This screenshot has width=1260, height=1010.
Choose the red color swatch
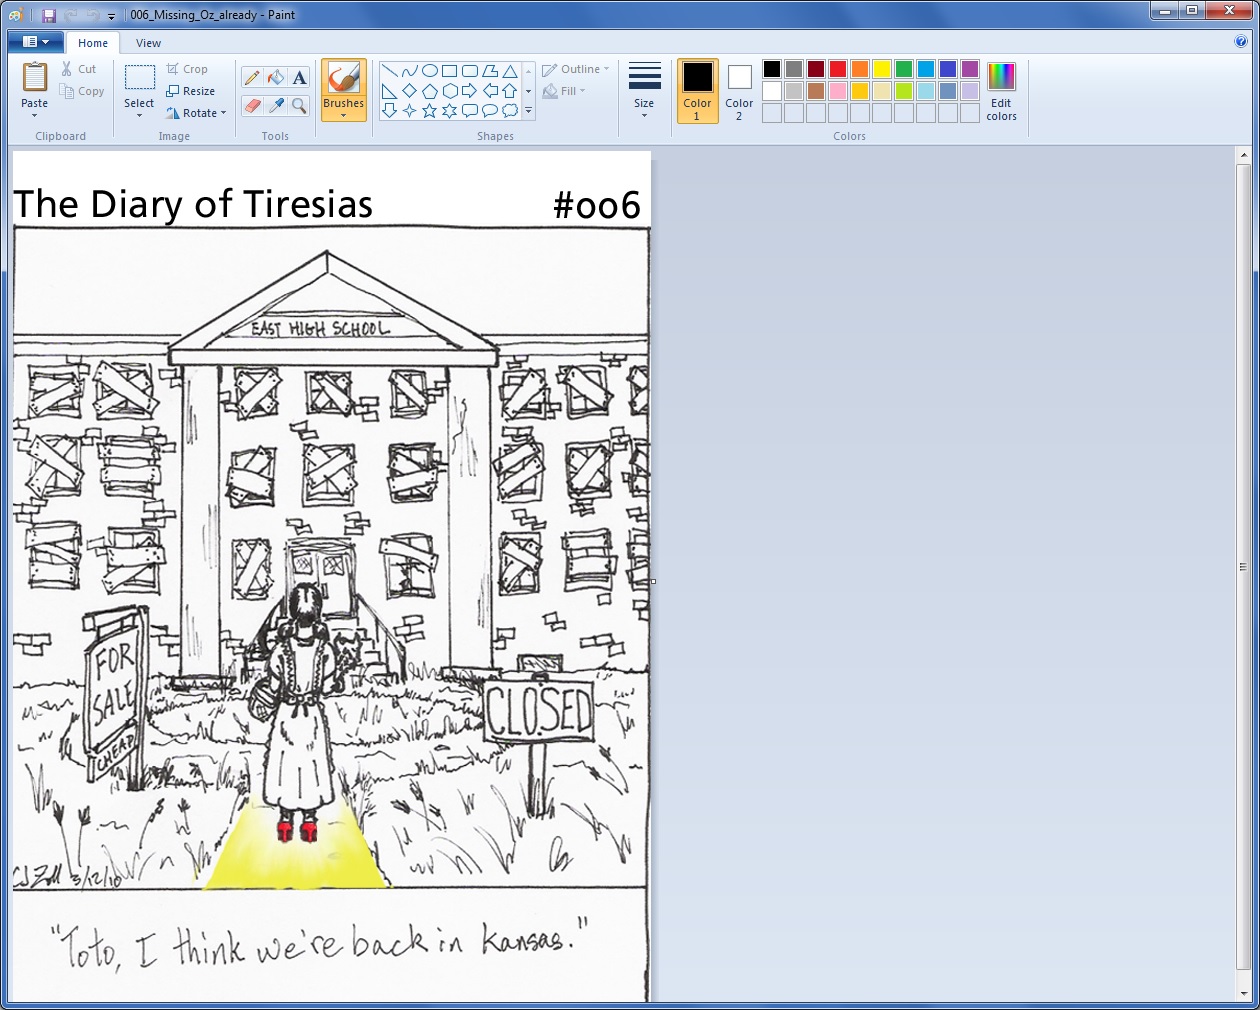(x=838, y=69)
